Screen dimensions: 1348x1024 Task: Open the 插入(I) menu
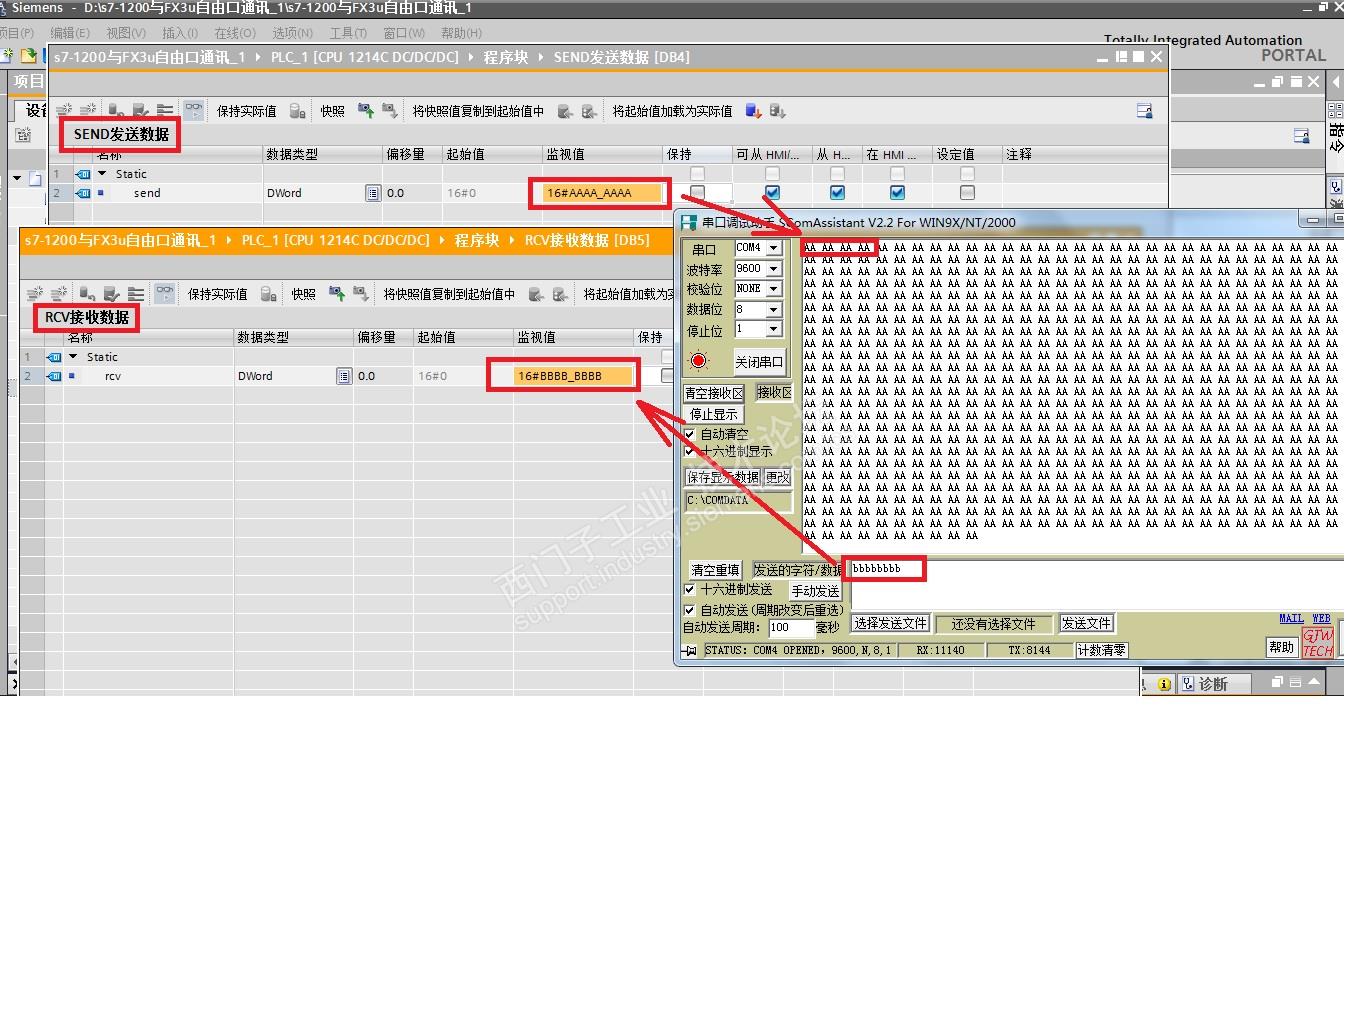click(x=180, y=33)
